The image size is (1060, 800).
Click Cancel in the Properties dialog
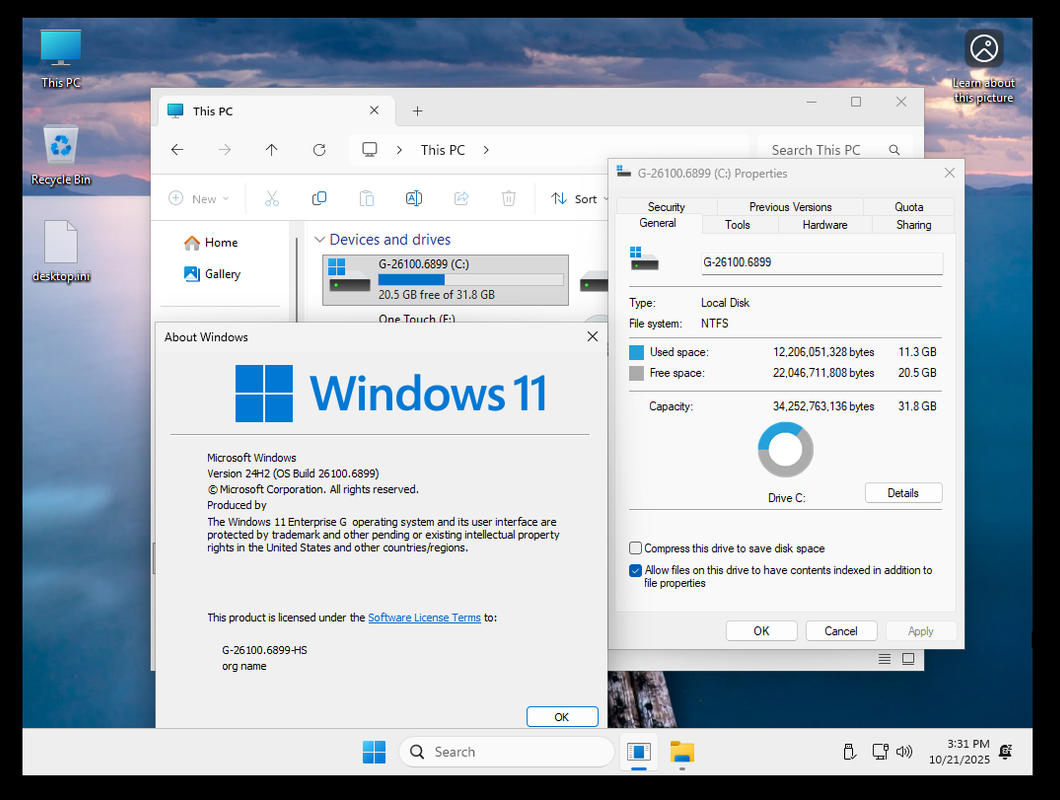pyautogui.click(x=841, y=631)
